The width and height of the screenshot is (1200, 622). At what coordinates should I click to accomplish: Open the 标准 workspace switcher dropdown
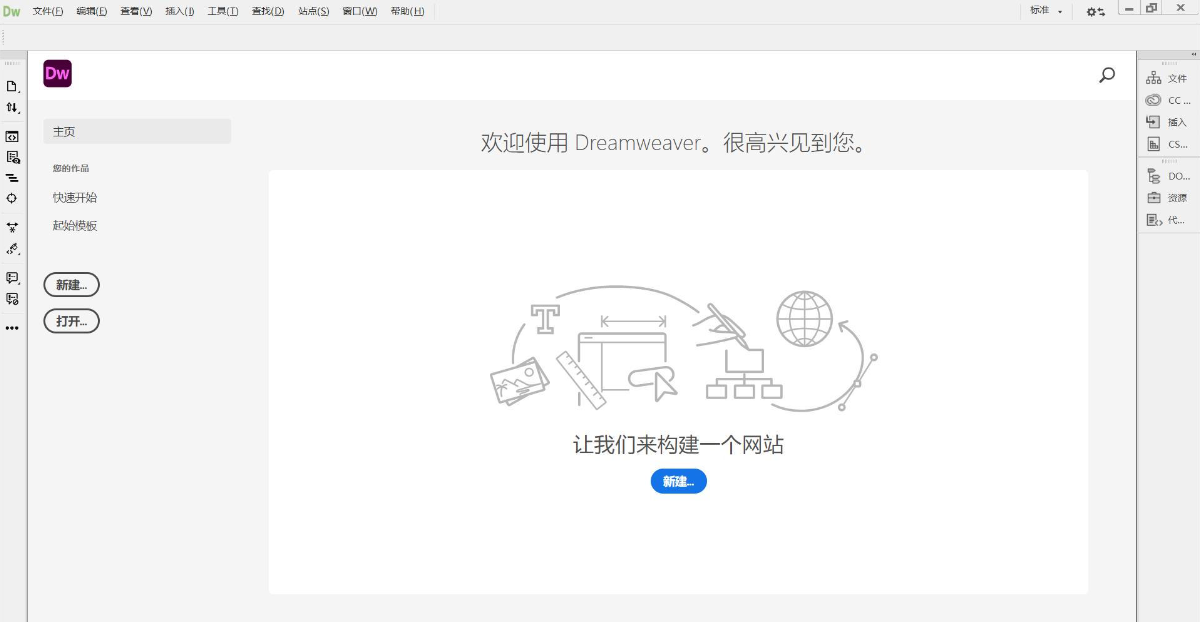tap(1047, 11)
